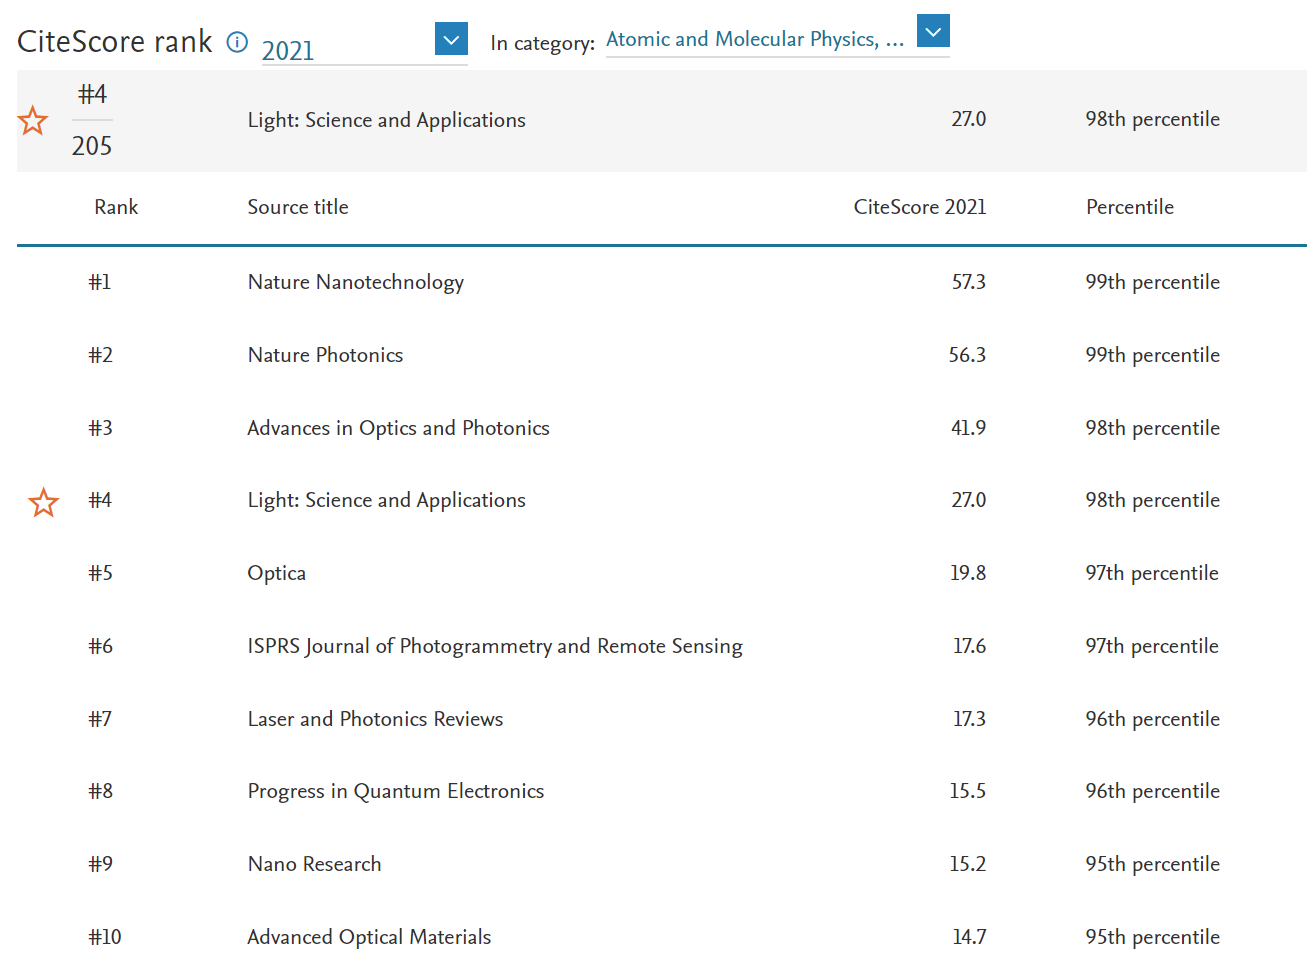Viewport: 1315px width, 977px height.
Task: Click the CiteScore rank info icon
Action: (x=237, y=42)
